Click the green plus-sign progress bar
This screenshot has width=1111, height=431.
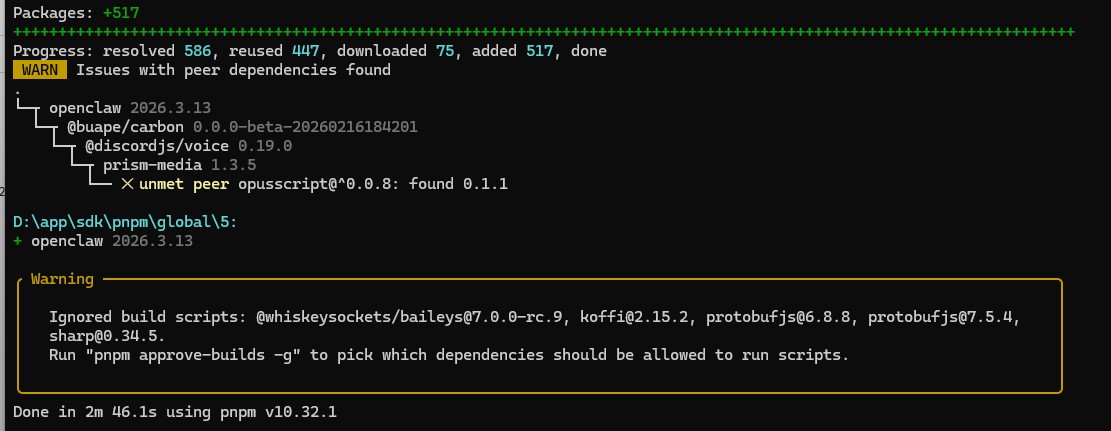click(544, 32)
